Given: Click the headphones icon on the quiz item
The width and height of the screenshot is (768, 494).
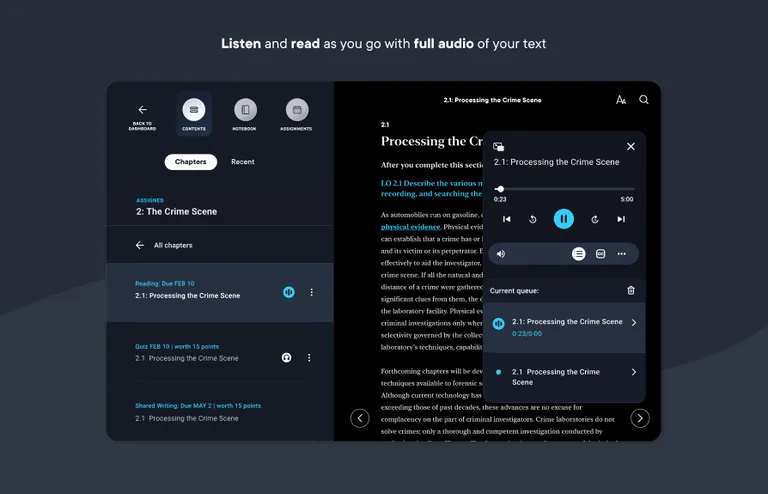Looking at the screenshot, I should (x=286, y=357).
